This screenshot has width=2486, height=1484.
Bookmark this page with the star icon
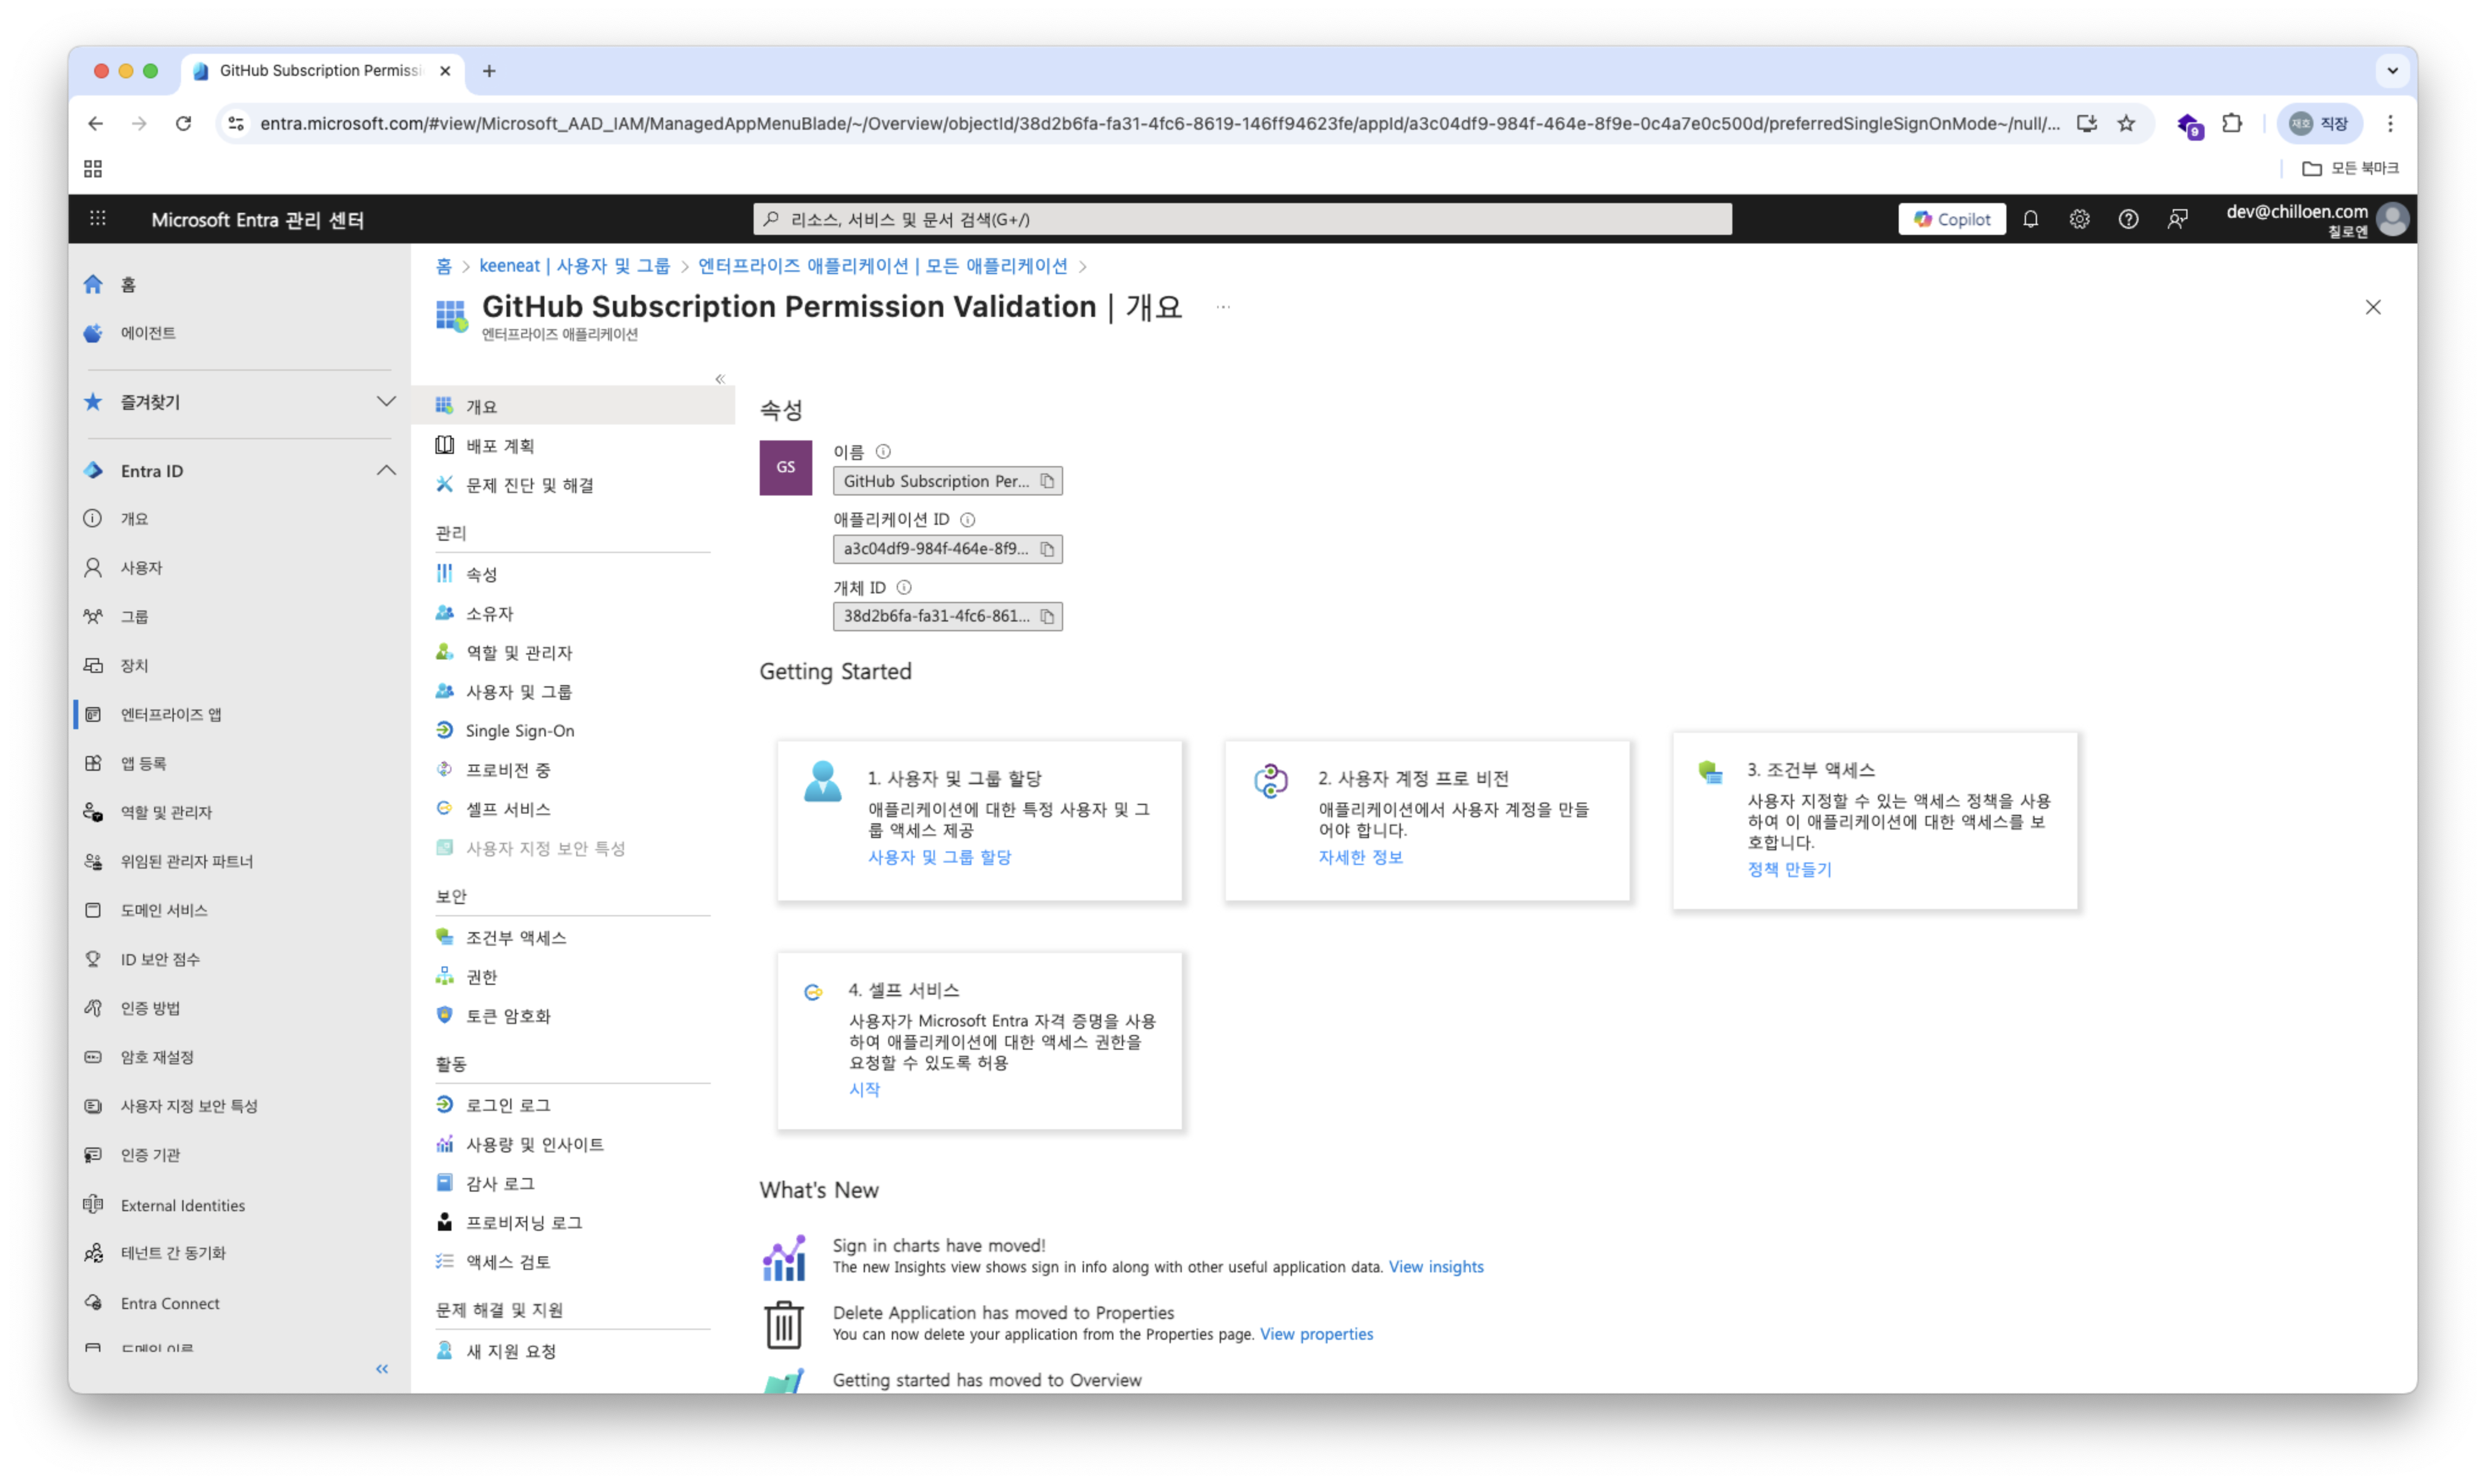pos(2127,124)
